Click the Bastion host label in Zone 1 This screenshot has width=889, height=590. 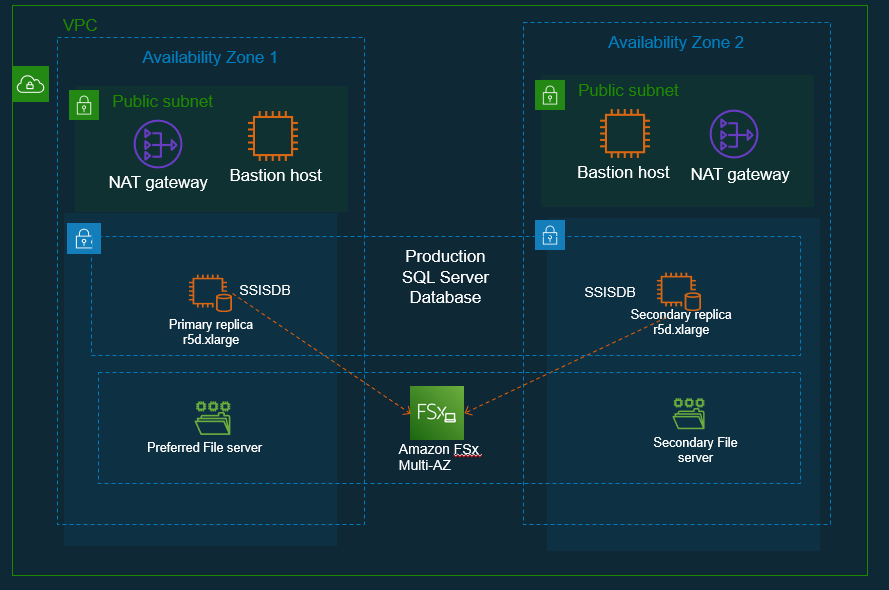[276, 175]
